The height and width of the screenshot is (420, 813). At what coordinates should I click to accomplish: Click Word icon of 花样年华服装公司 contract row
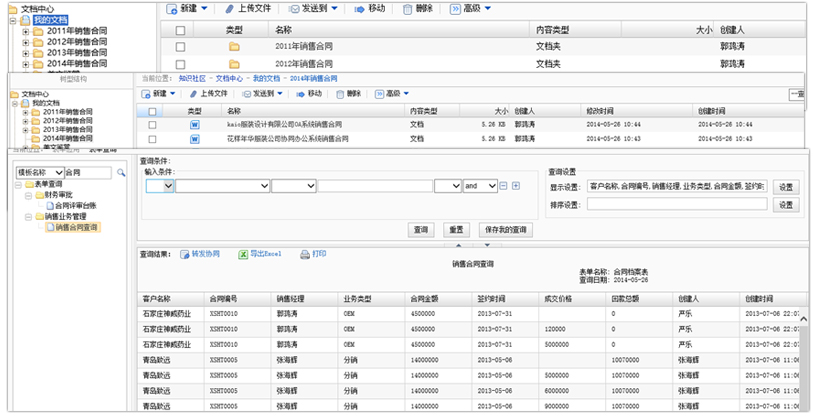coord(194,139)
